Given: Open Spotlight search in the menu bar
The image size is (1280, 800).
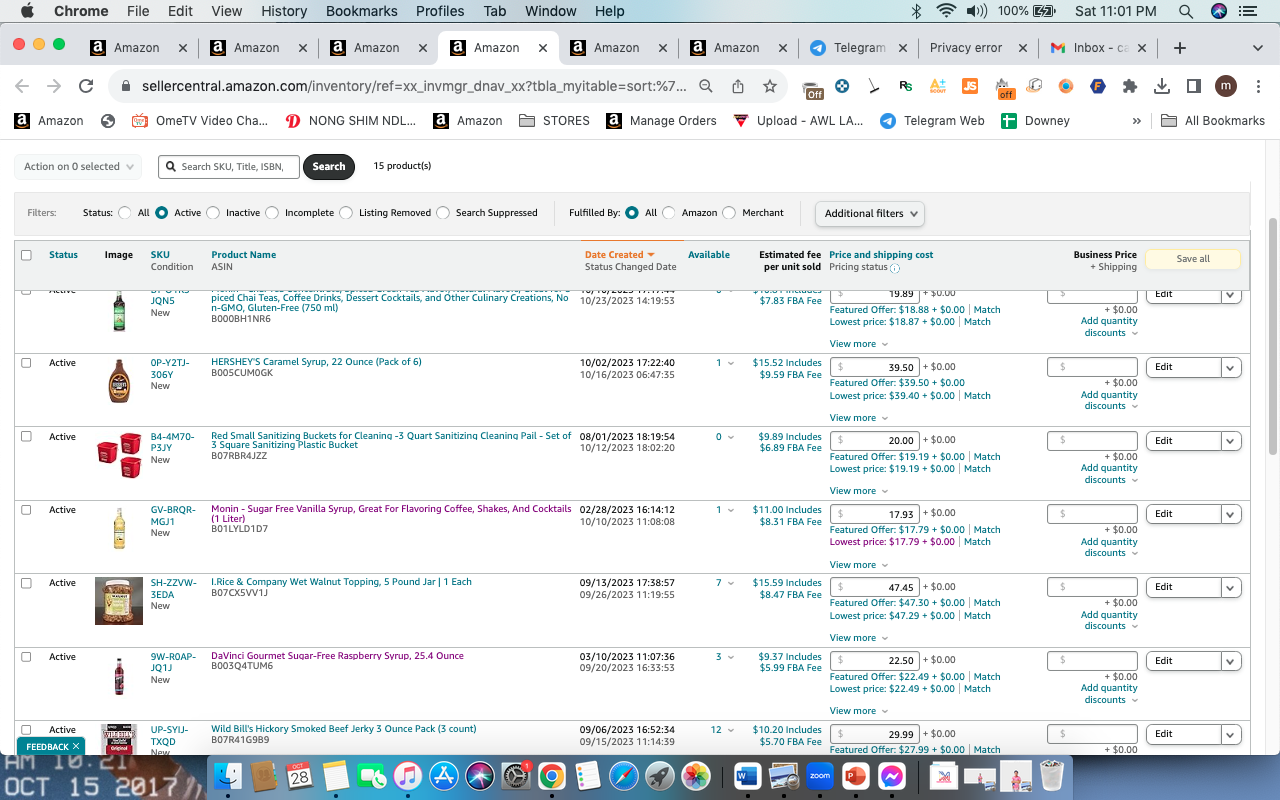Looking at the screenshot, I should point(1186,11).
